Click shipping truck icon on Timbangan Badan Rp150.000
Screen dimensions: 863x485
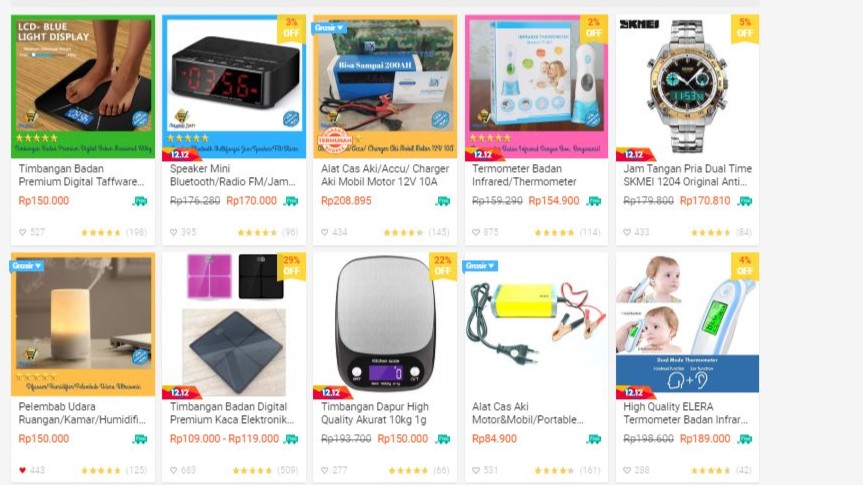(x=140, y=201)
